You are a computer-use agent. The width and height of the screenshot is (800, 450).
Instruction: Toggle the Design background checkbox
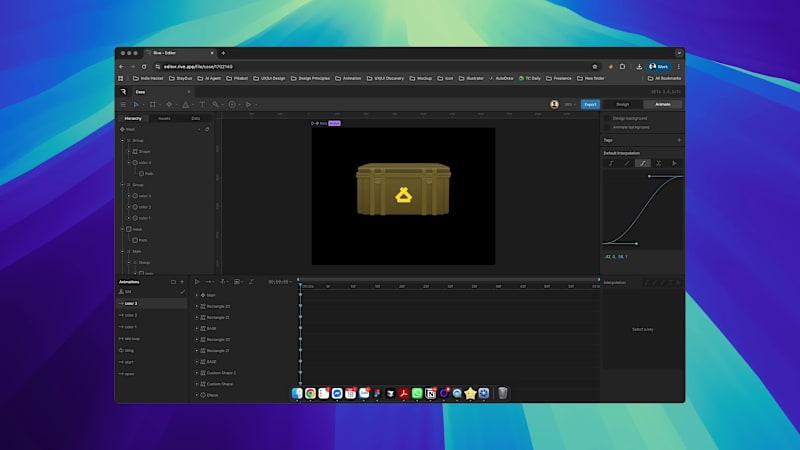tap(607, 118)
